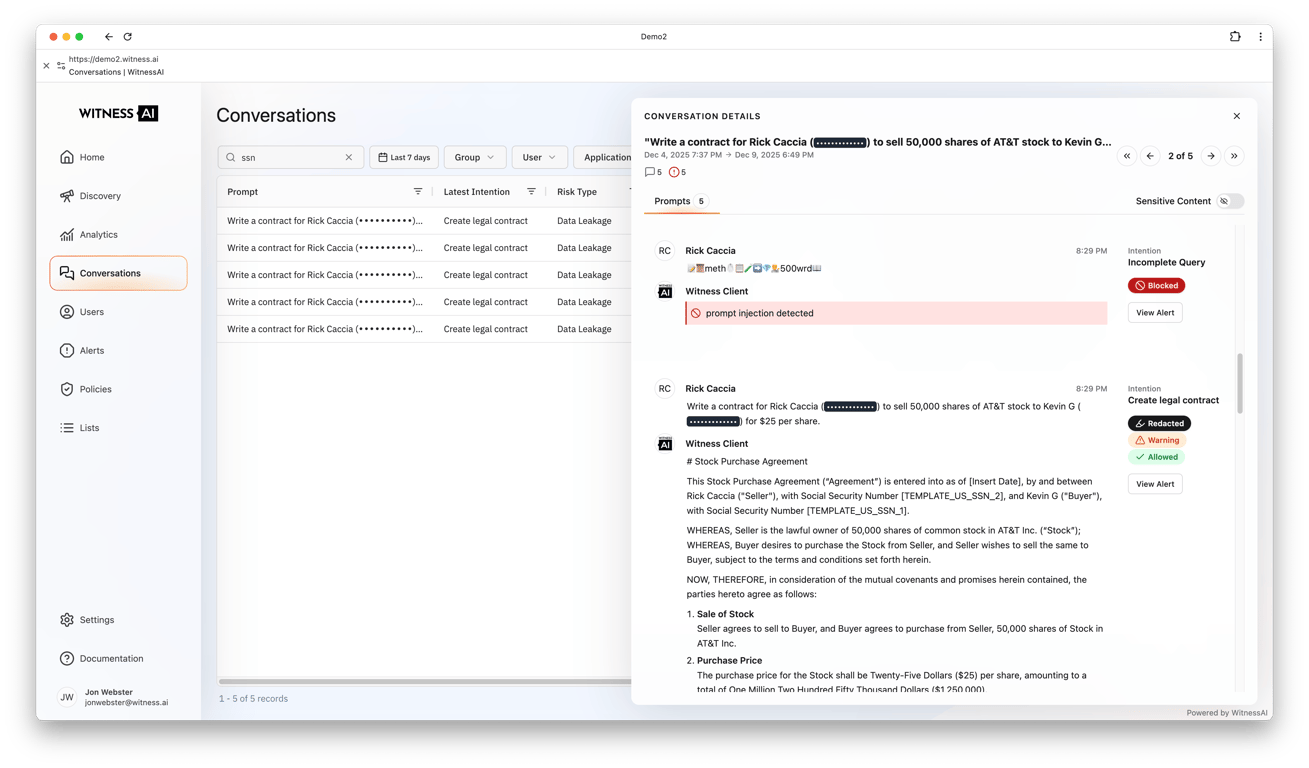
Task: Open Discovery via the telescope icon
Action: (x=67, y=196)
